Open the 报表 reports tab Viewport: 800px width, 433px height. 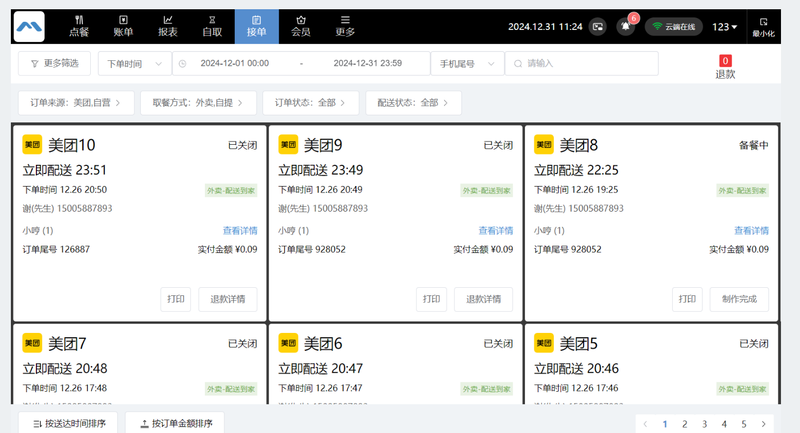pos(167,27)
